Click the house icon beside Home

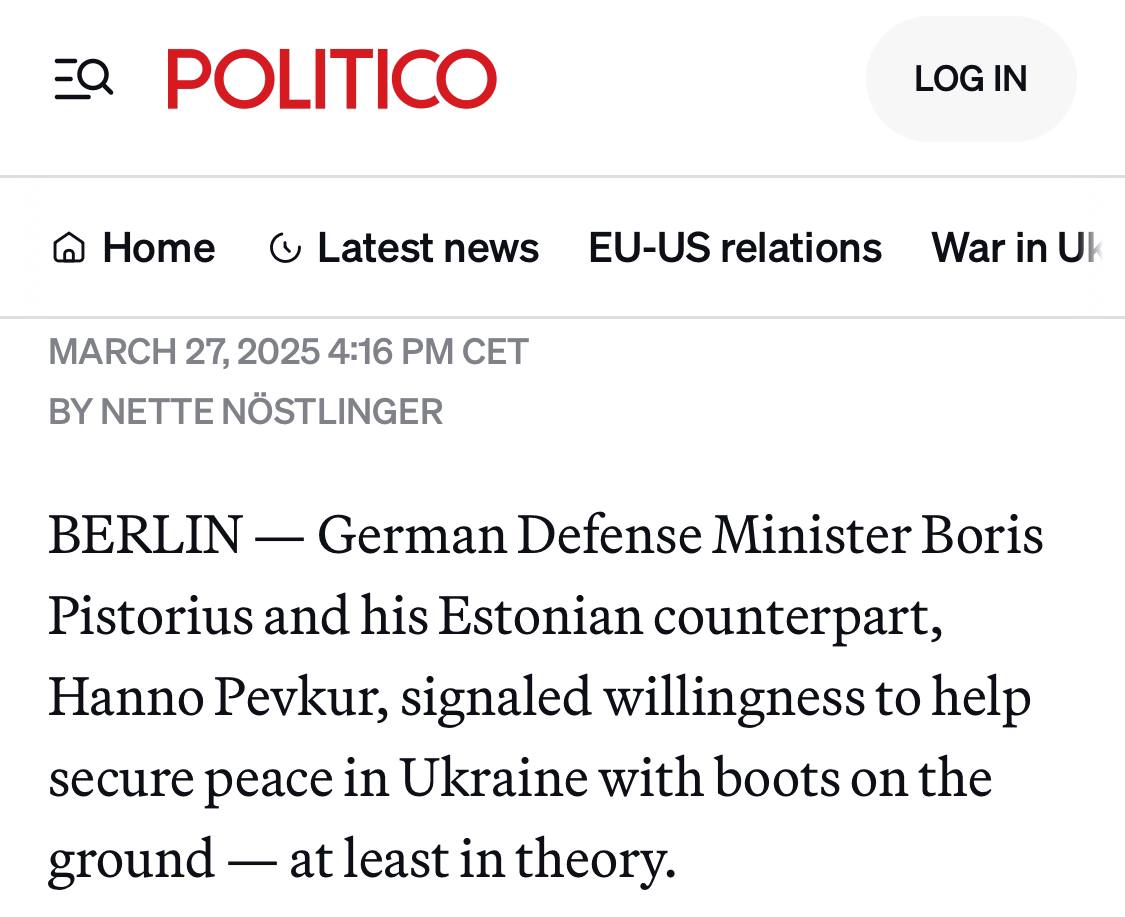(68, 248)
